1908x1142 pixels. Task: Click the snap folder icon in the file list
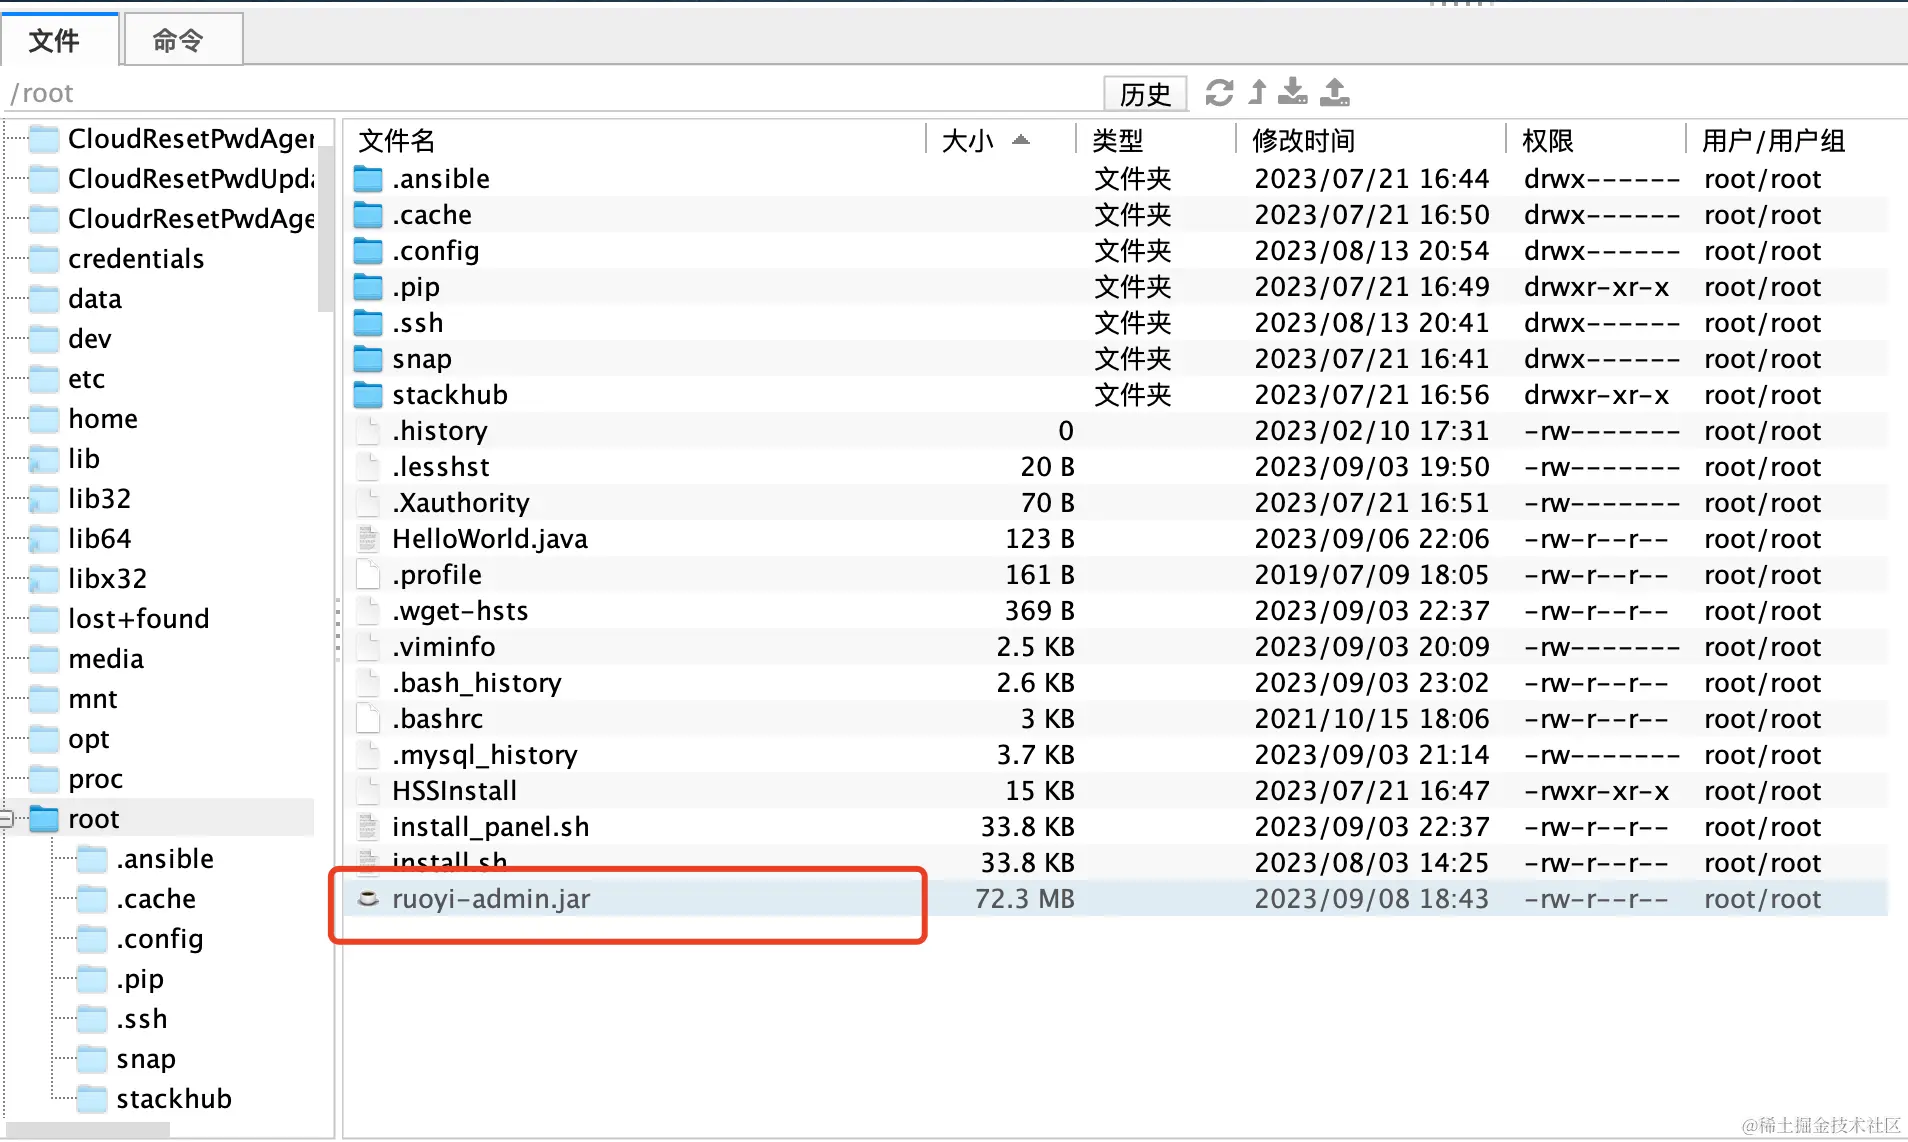(x=367, y=358)
